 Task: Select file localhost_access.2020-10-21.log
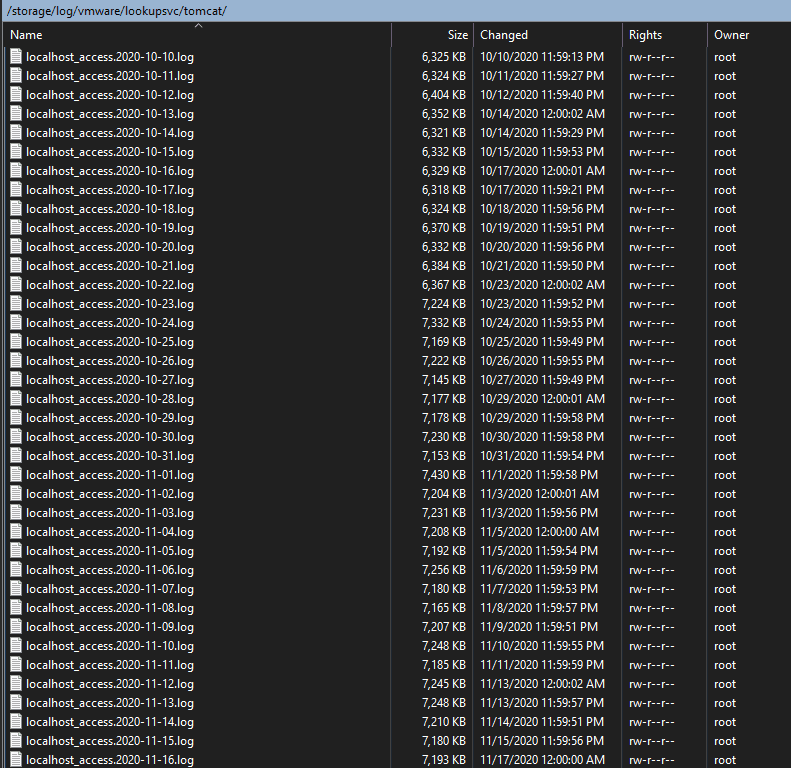pos(110,266)
